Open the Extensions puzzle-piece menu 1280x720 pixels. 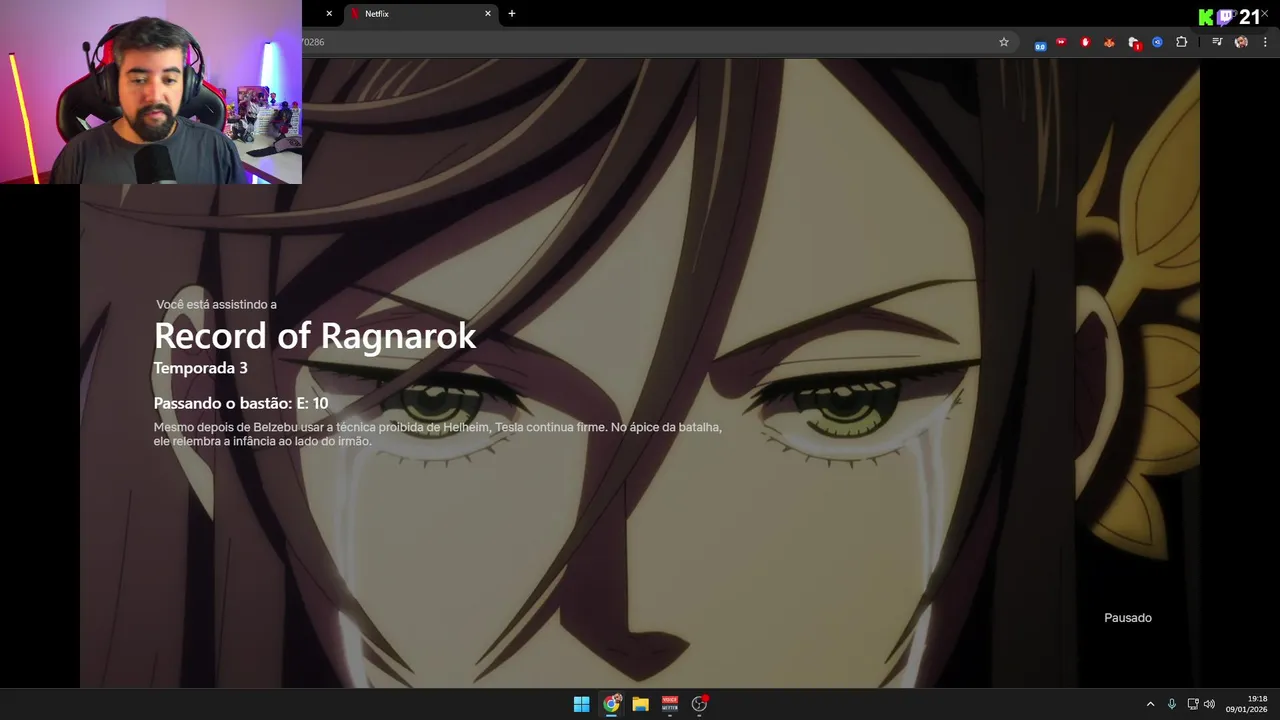(1182, 42)
